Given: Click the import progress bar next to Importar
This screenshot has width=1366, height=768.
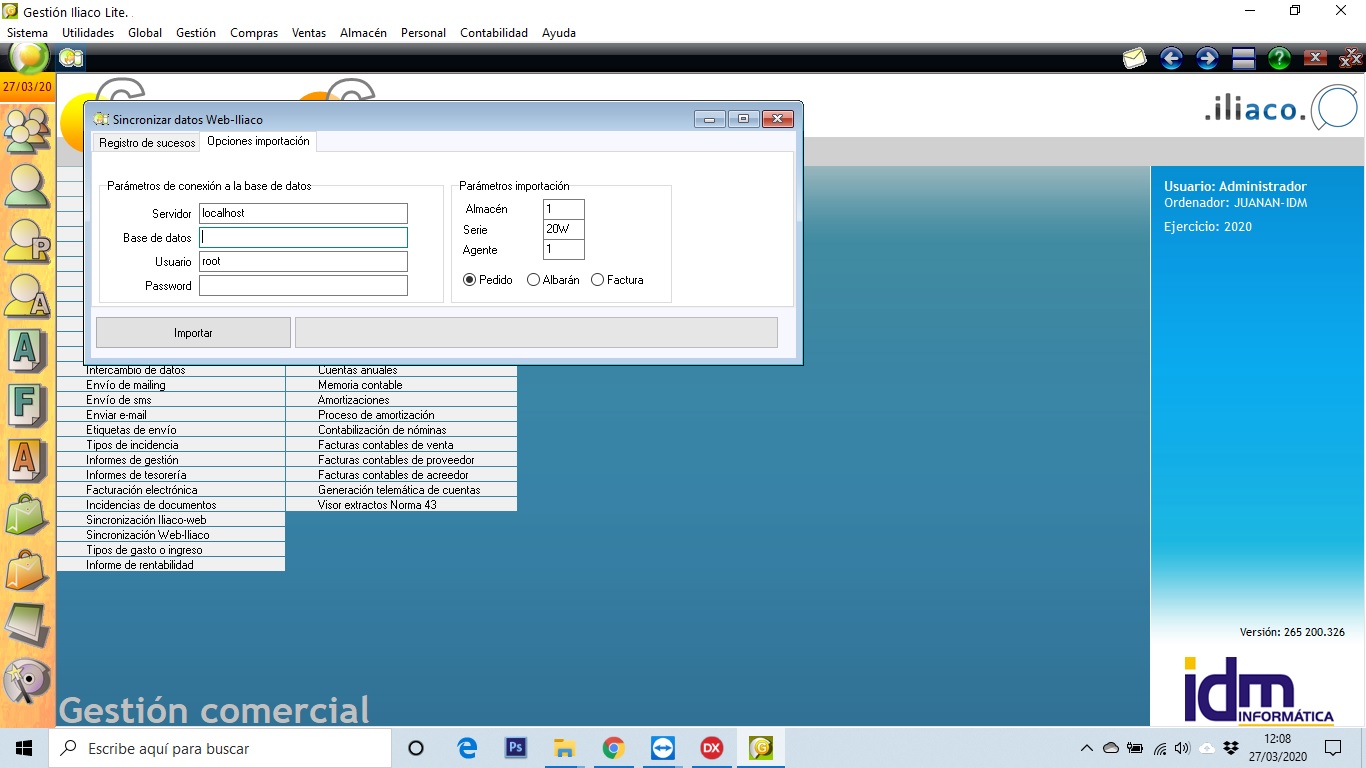Looking at the screenshot, I should point(536,333).
